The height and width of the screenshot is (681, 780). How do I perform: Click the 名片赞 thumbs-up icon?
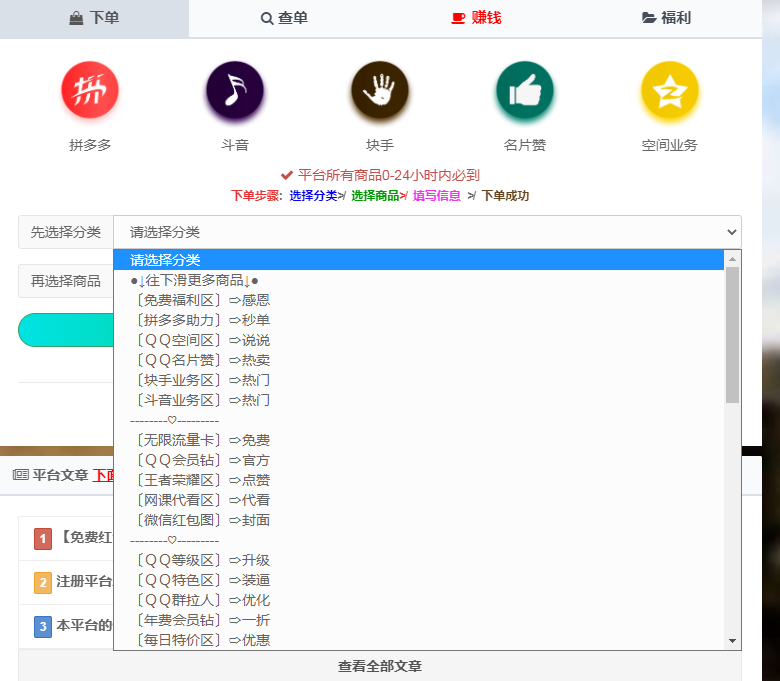click(524, 90)
